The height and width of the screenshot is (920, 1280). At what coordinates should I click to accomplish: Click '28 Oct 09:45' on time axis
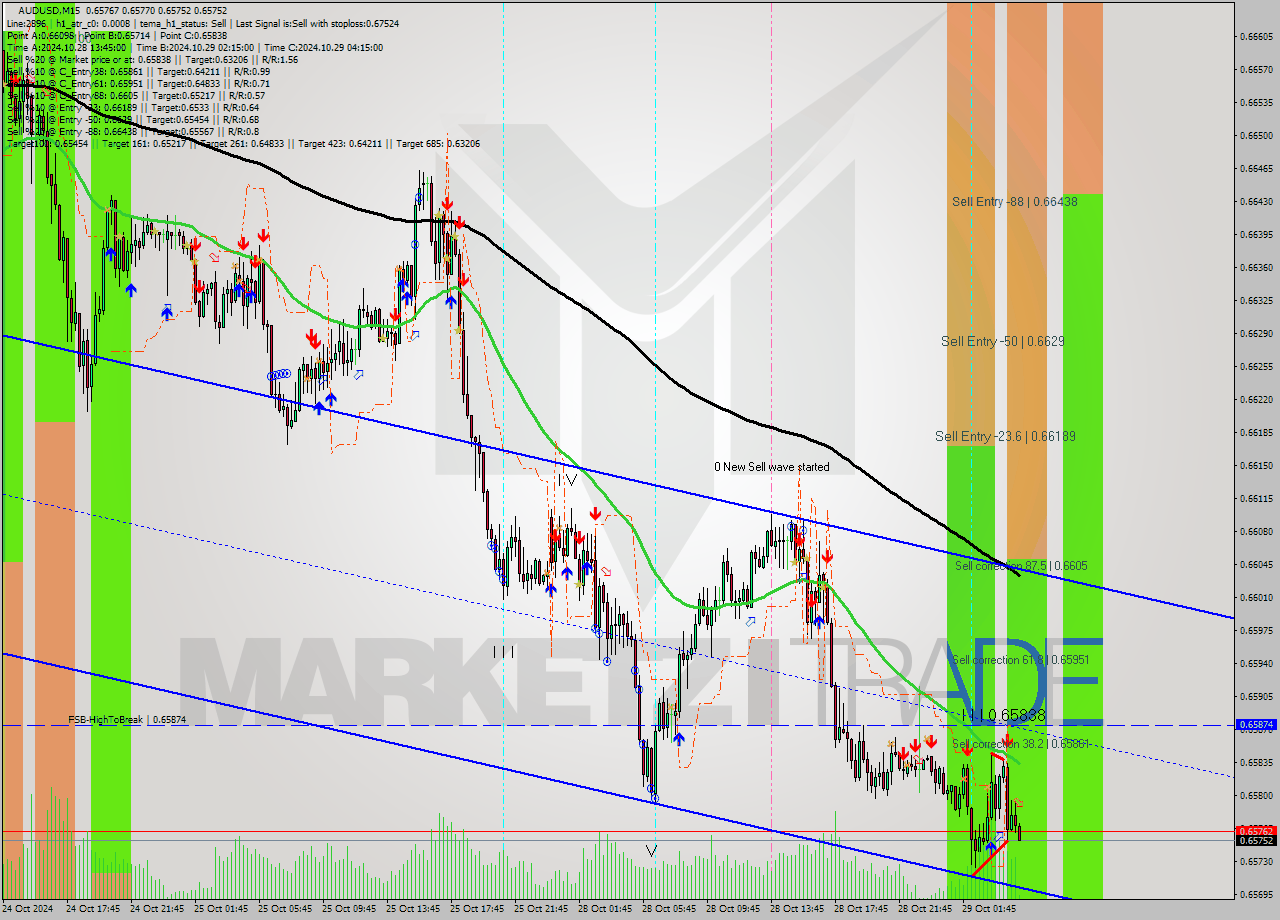coord(734,909)
